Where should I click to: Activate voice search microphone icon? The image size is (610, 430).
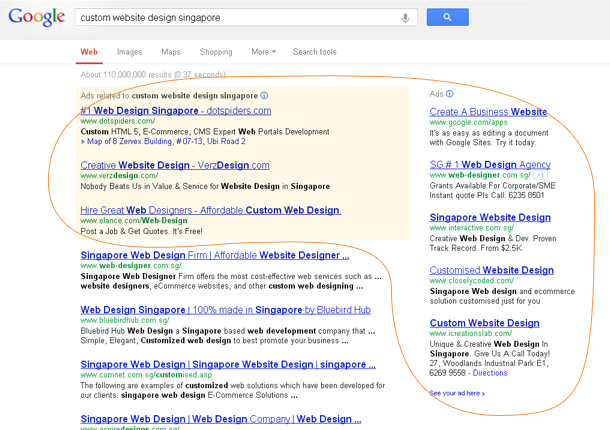coord(405,18)
